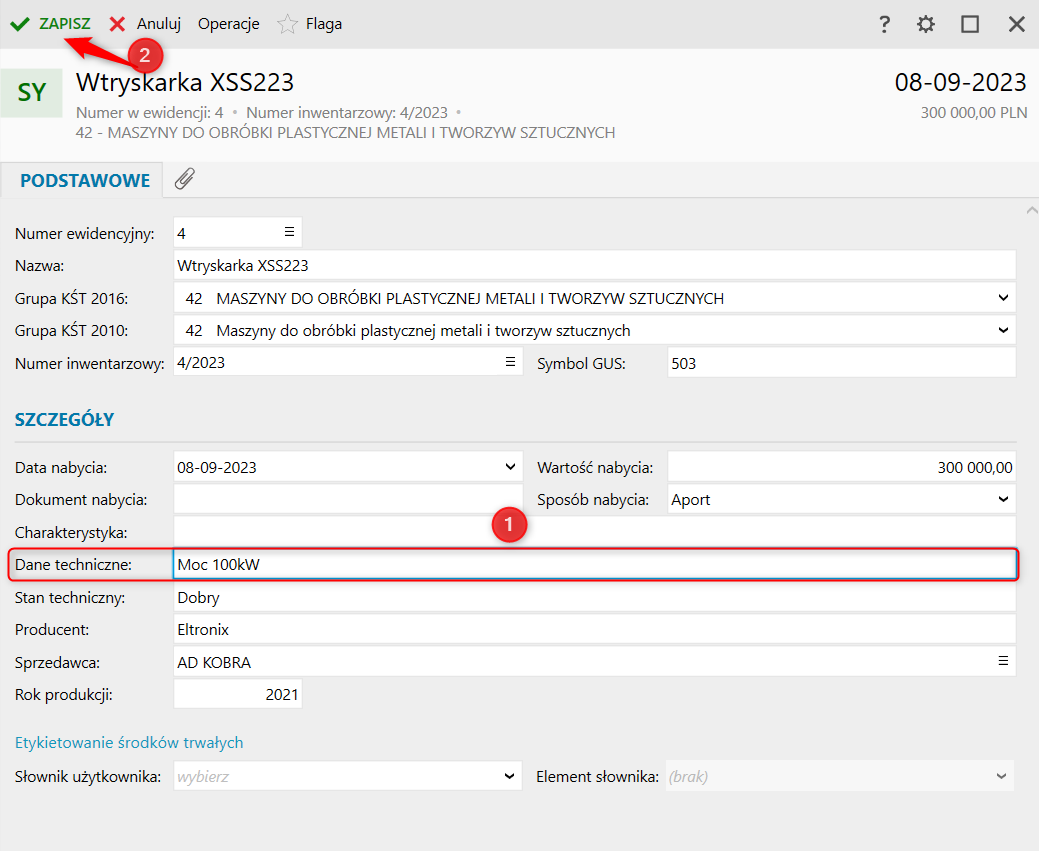This screenshot has height=851, width=1039.
Task: Expand the Grupa KŚT 2016 dropdown
Action: click(1003, 298)
